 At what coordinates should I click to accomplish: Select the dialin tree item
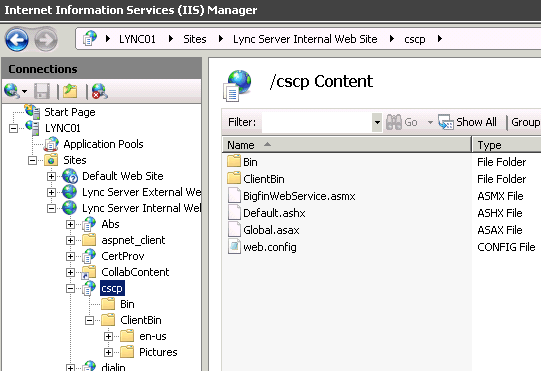113,367
